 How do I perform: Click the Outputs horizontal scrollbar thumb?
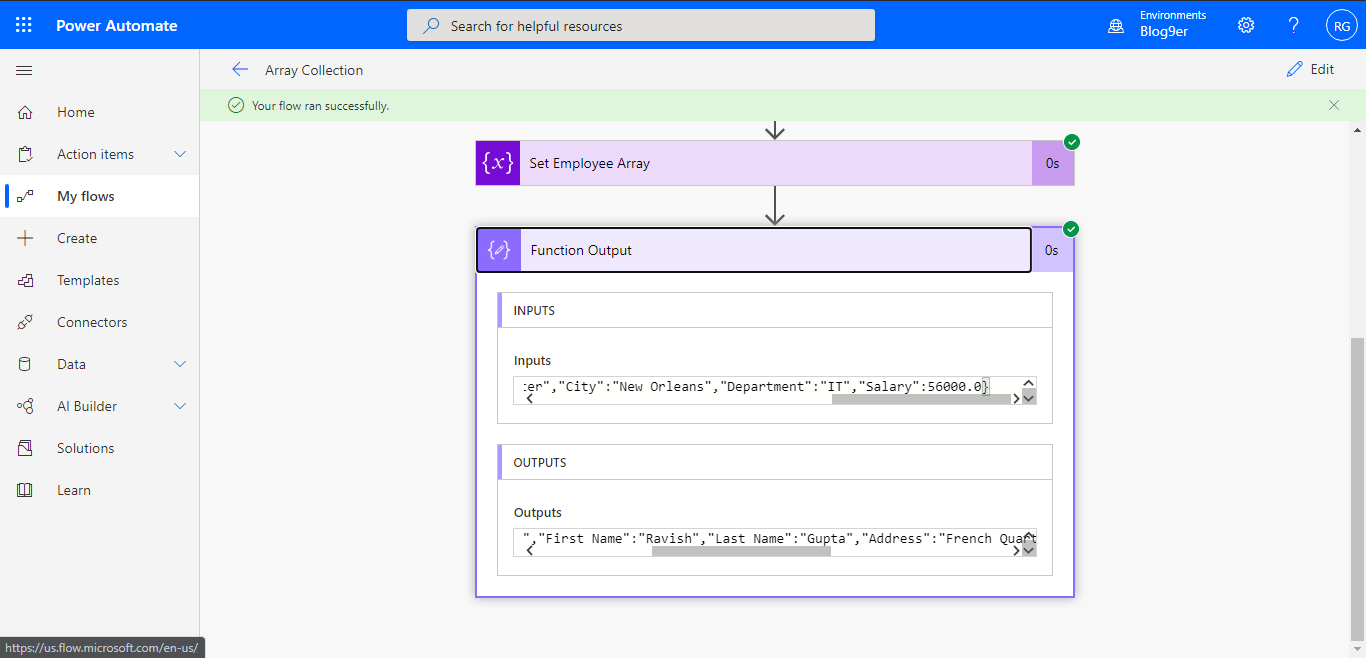(741, 550)
